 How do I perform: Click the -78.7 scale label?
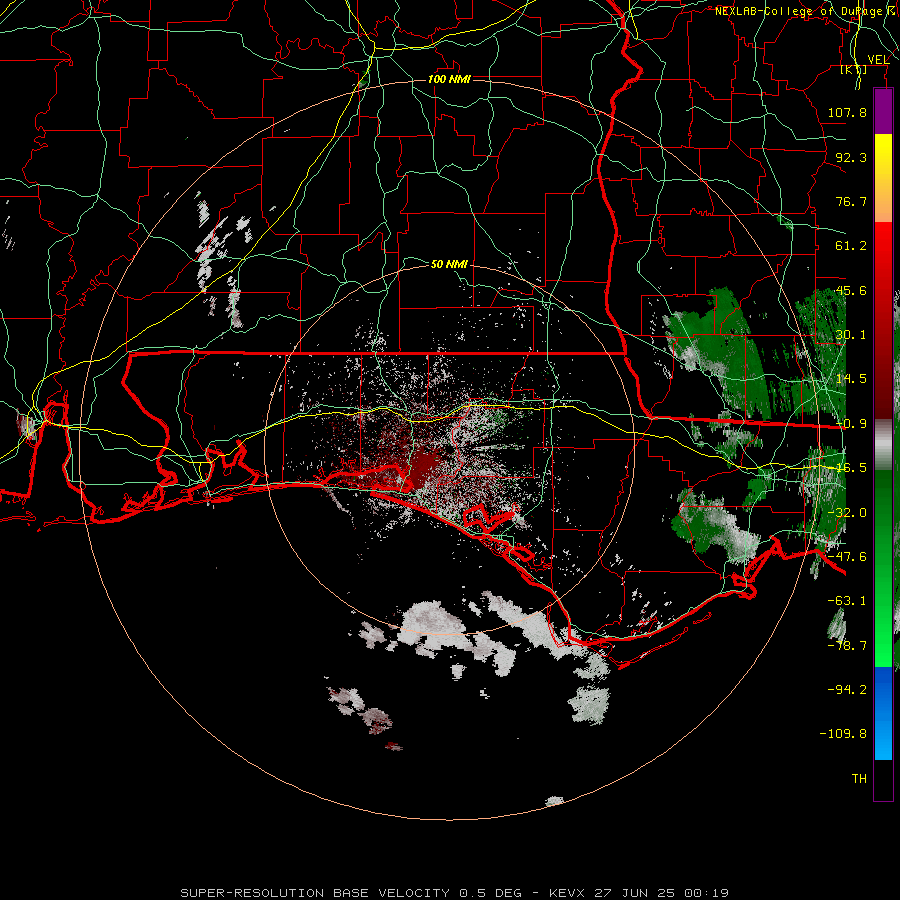point(847,646)
